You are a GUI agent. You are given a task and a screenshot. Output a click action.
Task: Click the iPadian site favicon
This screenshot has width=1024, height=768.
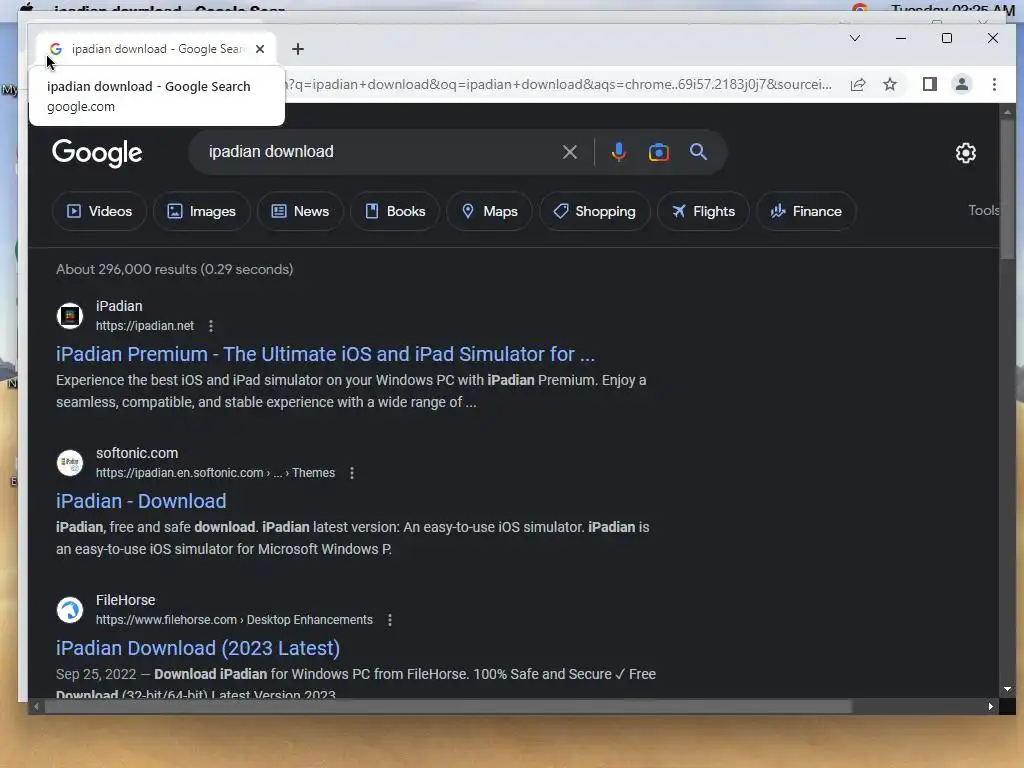point(70,316)
